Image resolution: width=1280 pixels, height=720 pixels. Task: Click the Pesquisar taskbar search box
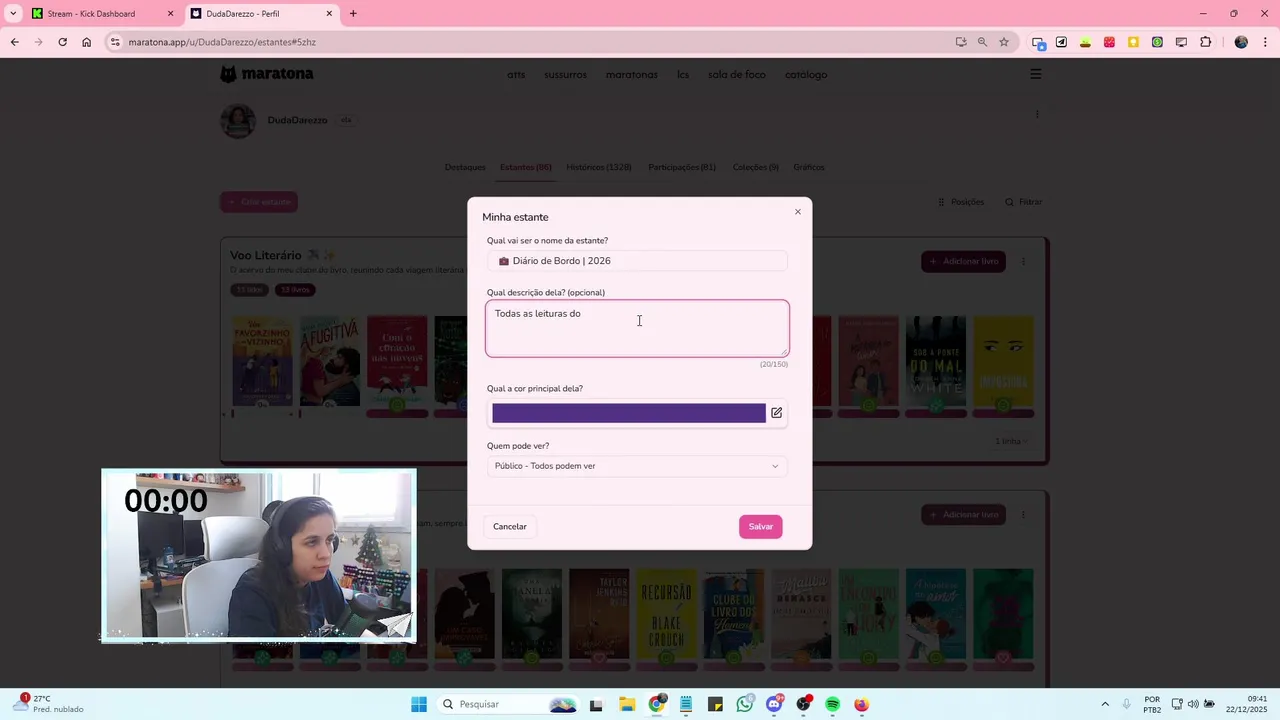tap(507, 704)
